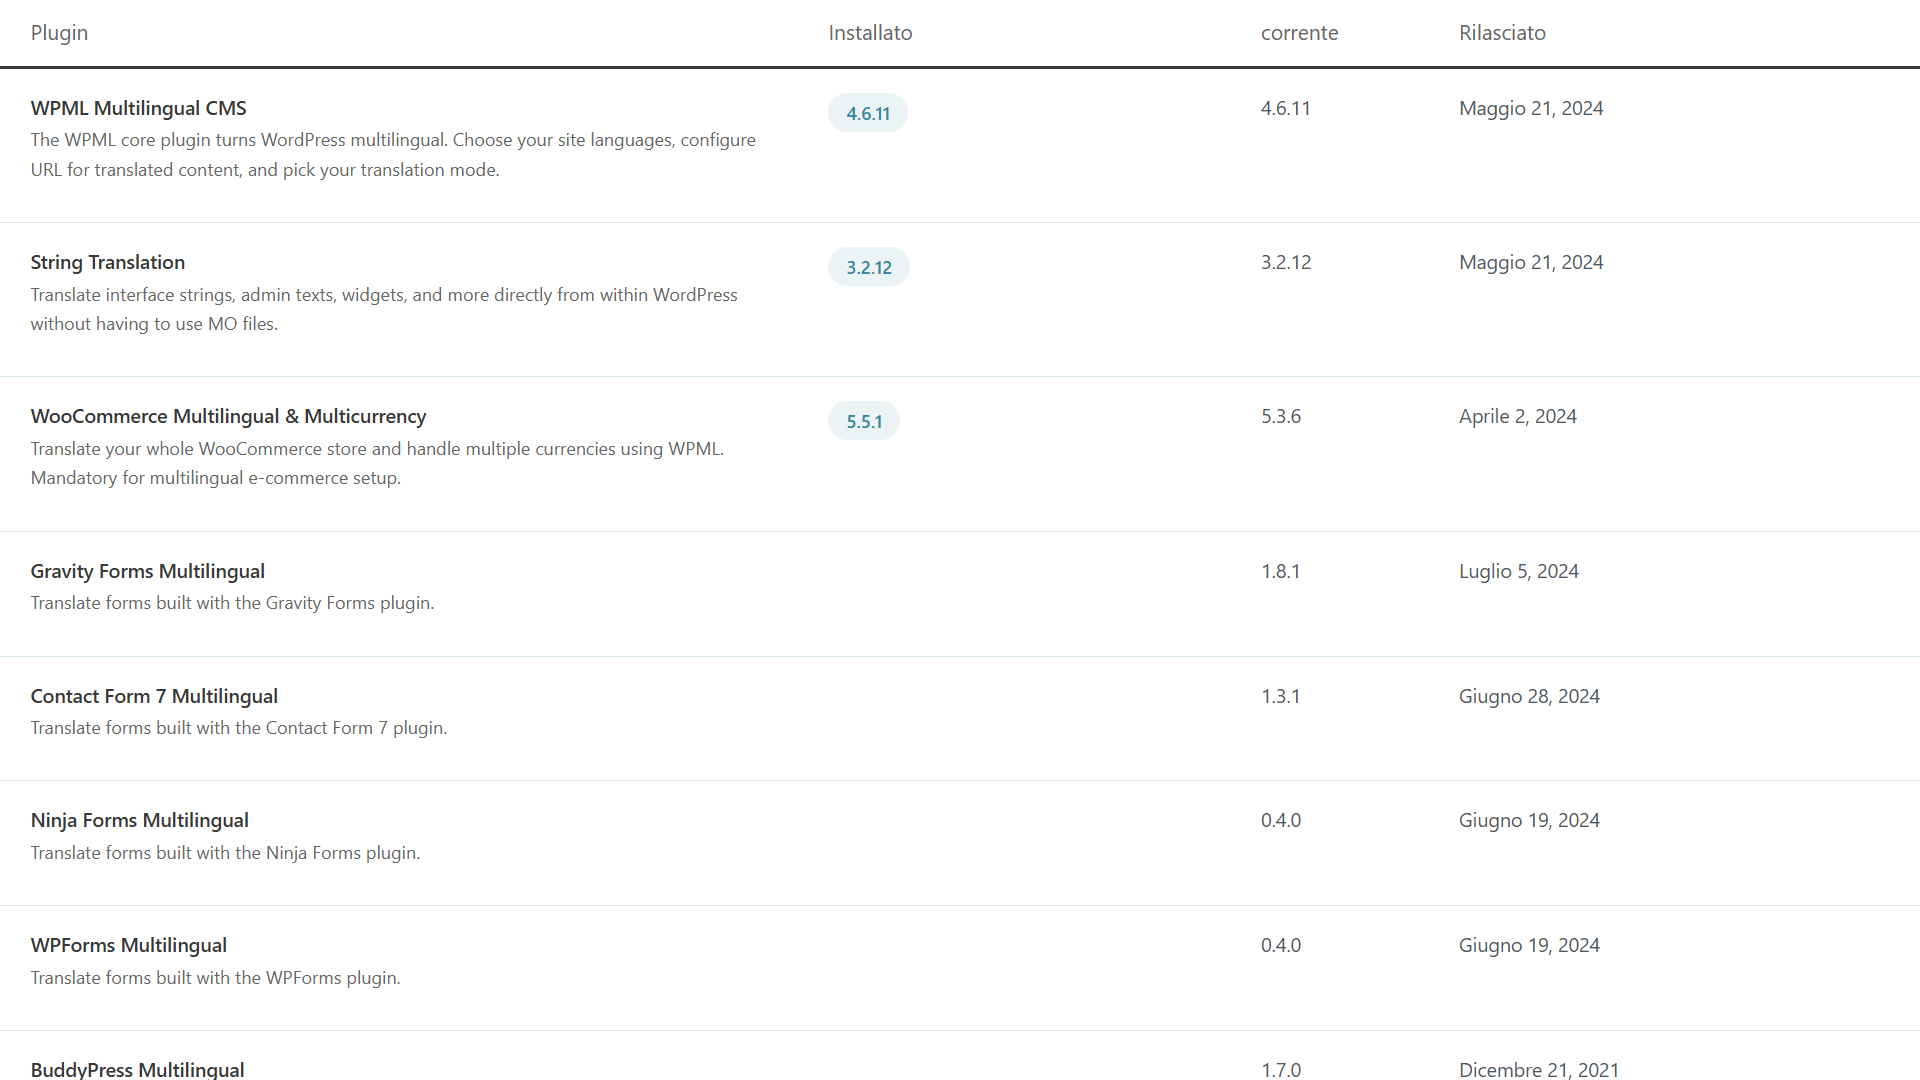This screenshot has height=1080, width=1920.
Task: Click the Installato column header
Action: tap(870, 33)
